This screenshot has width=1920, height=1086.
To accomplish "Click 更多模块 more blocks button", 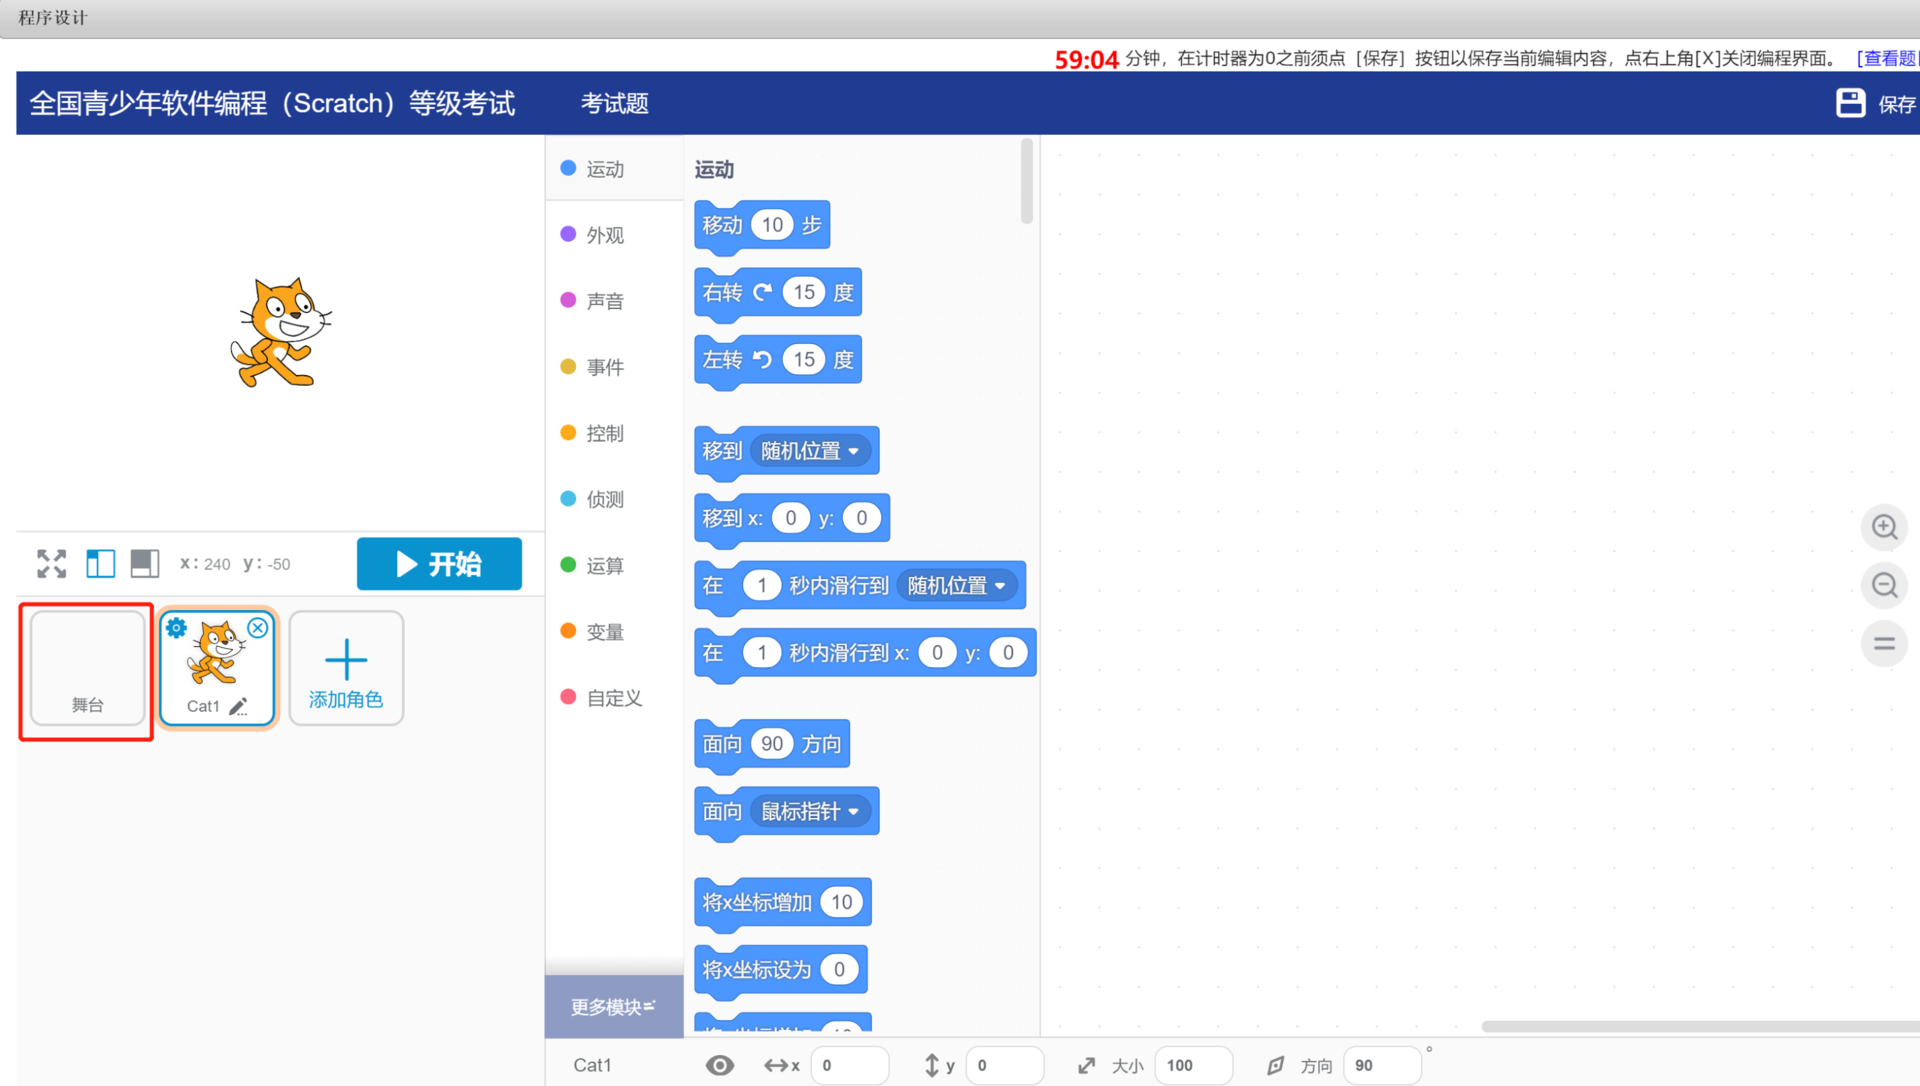I will pyautogui.click(x=613, y=1007).
